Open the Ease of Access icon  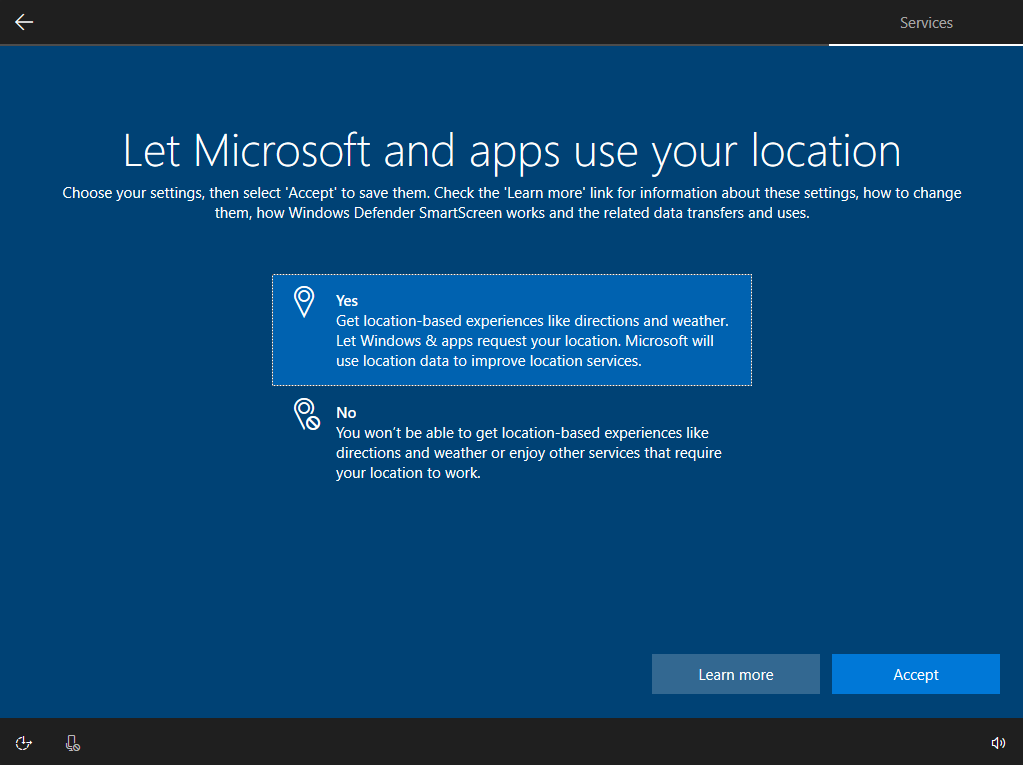click(23, 743)
